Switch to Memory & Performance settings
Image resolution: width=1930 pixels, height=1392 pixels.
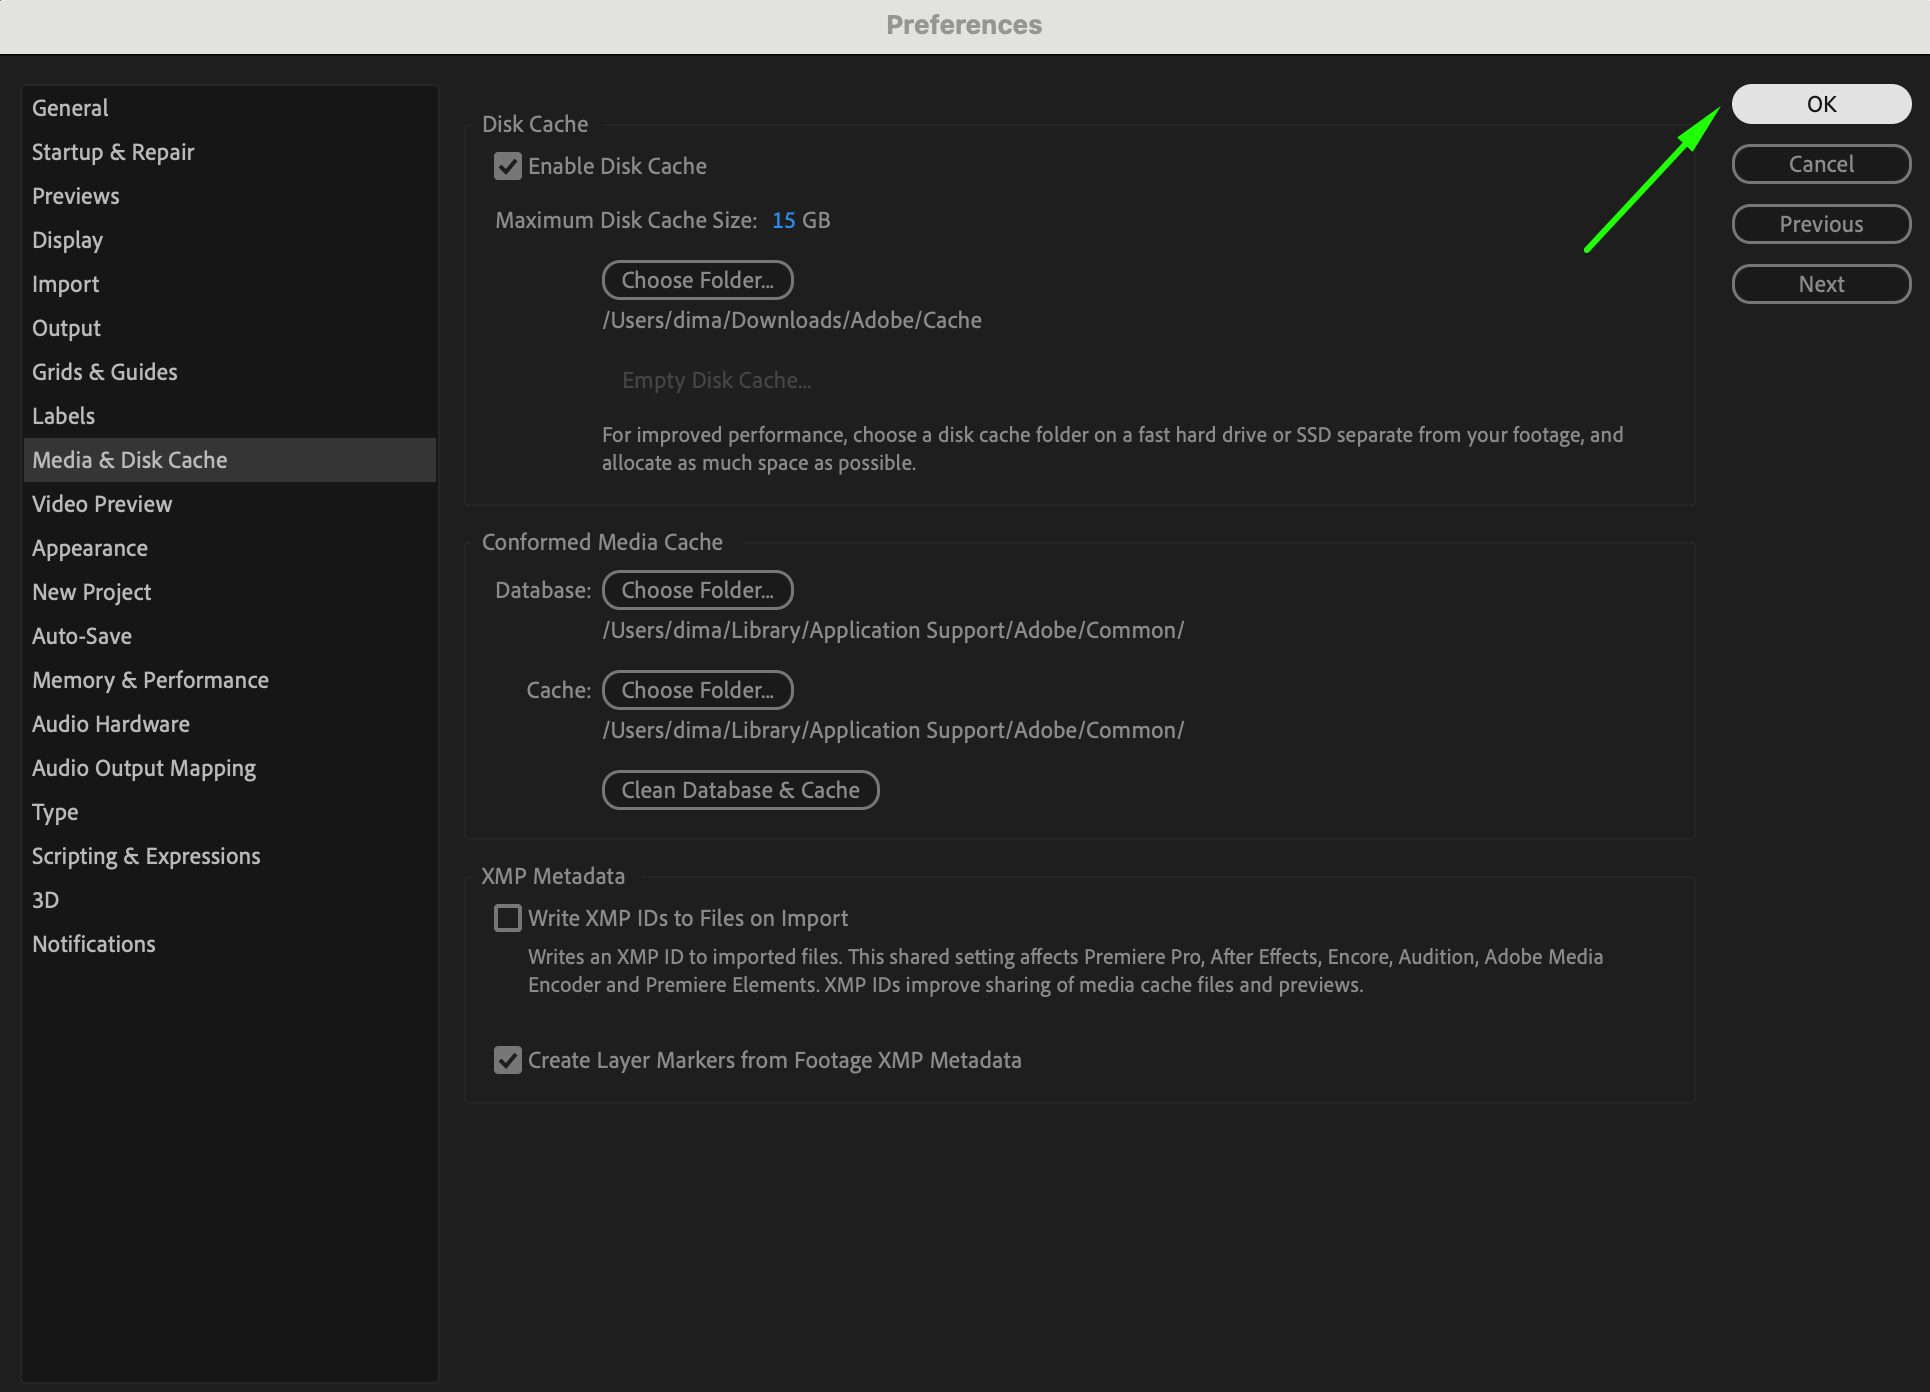150,680
